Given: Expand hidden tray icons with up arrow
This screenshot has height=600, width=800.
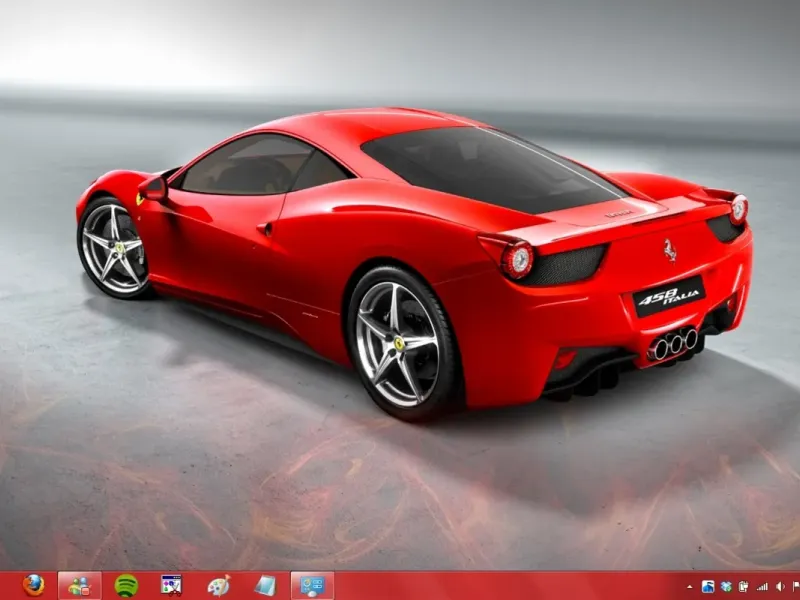Looking at the screenshot, I should (690, 586).
